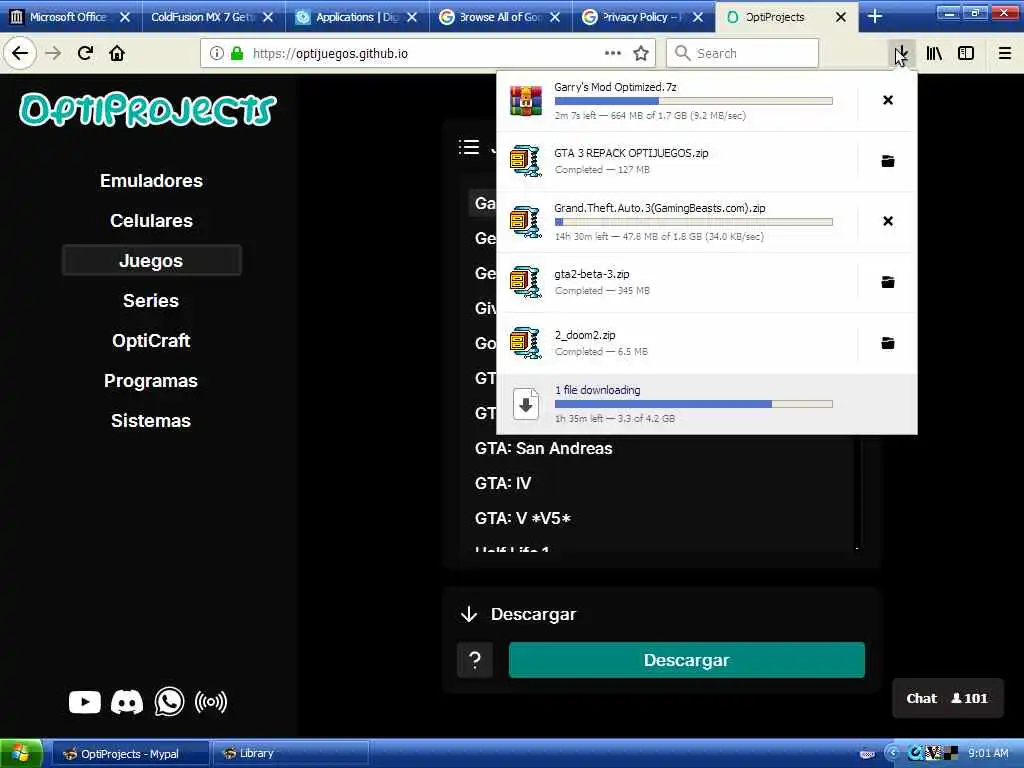Click the green secure padlock icon

click(237, 54)
